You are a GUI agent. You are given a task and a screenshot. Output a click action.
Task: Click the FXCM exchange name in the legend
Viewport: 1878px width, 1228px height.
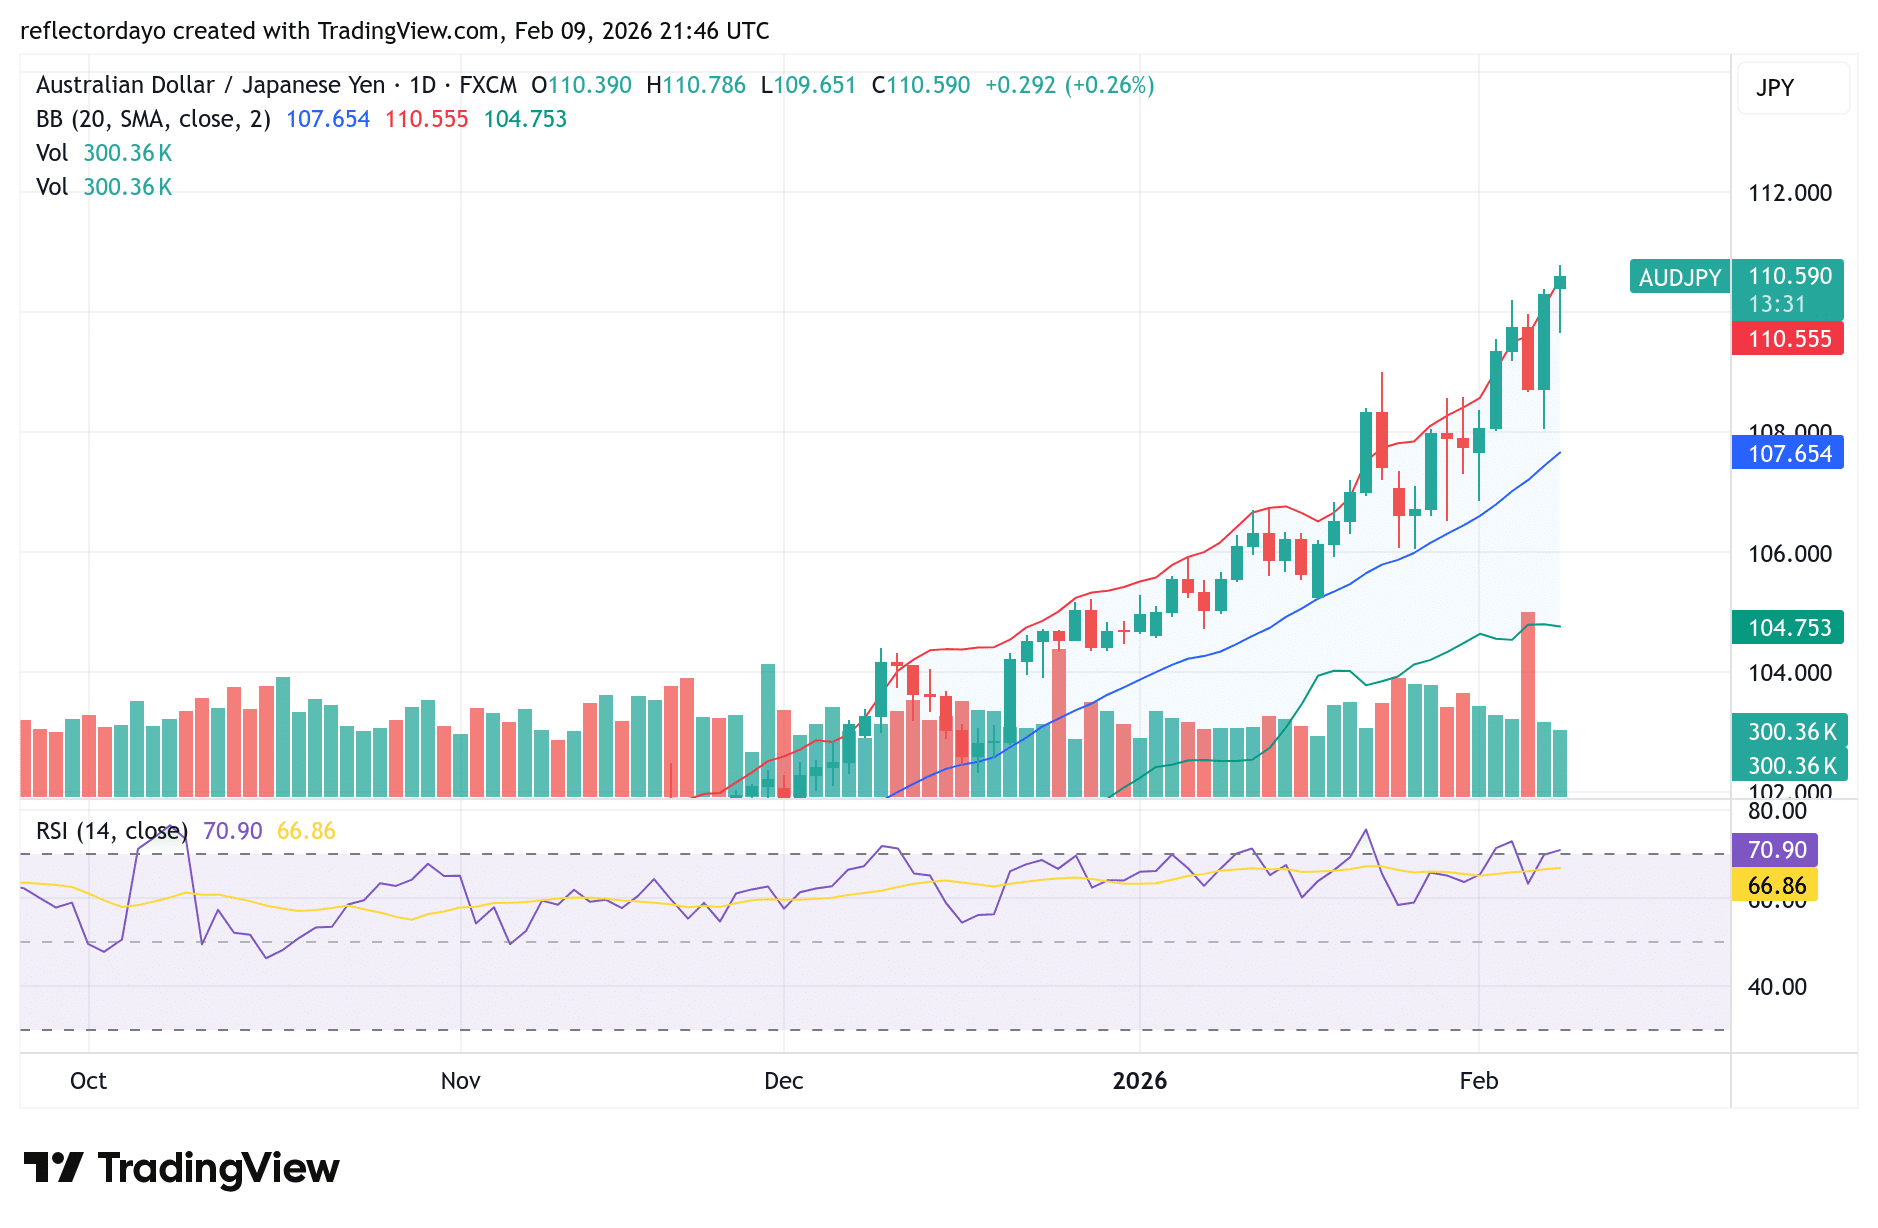488,85
